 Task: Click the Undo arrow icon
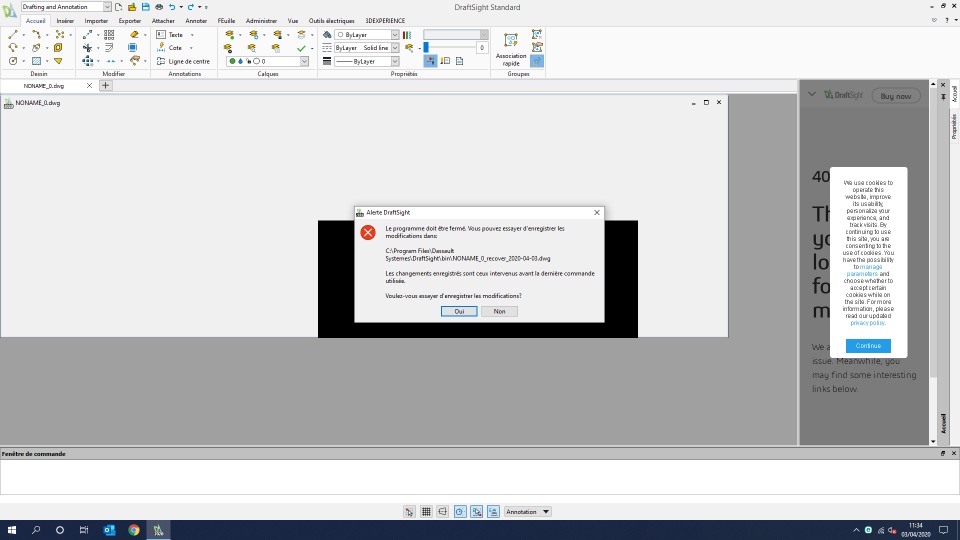click(172, 7)
